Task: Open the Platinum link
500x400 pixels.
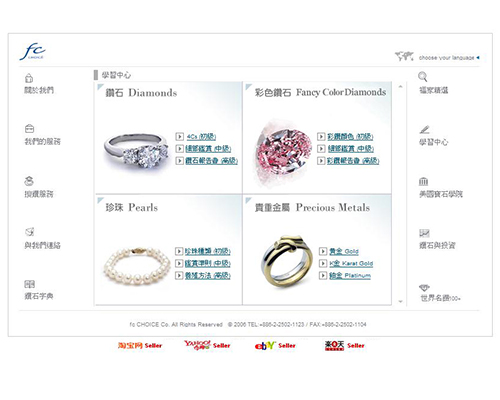Action: point(350,276)
